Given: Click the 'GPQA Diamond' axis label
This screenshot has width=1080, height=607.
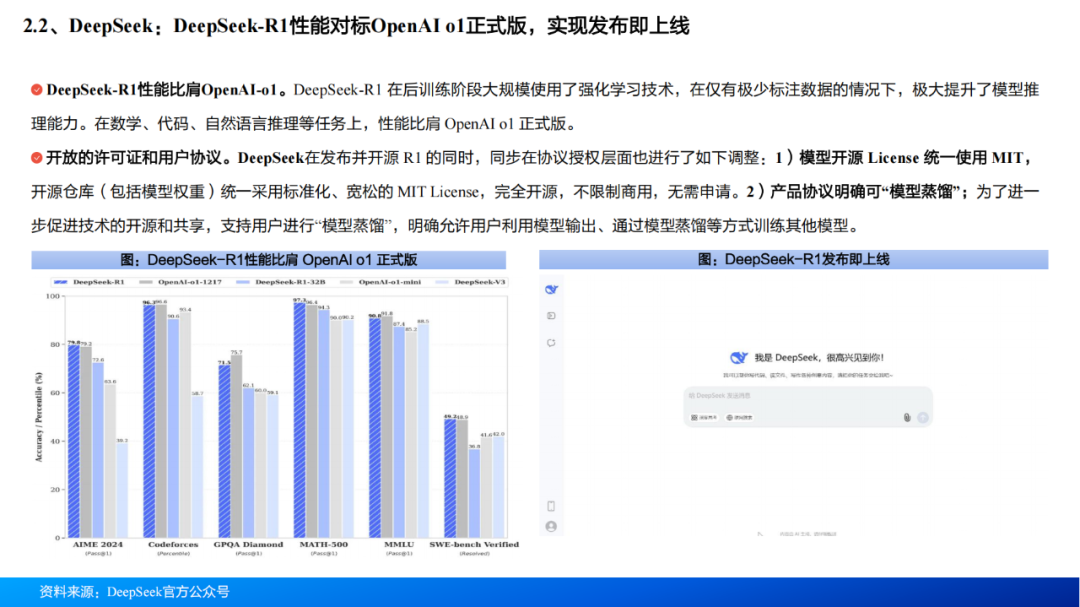Looking at the screenshot, I should click(248, 544).
